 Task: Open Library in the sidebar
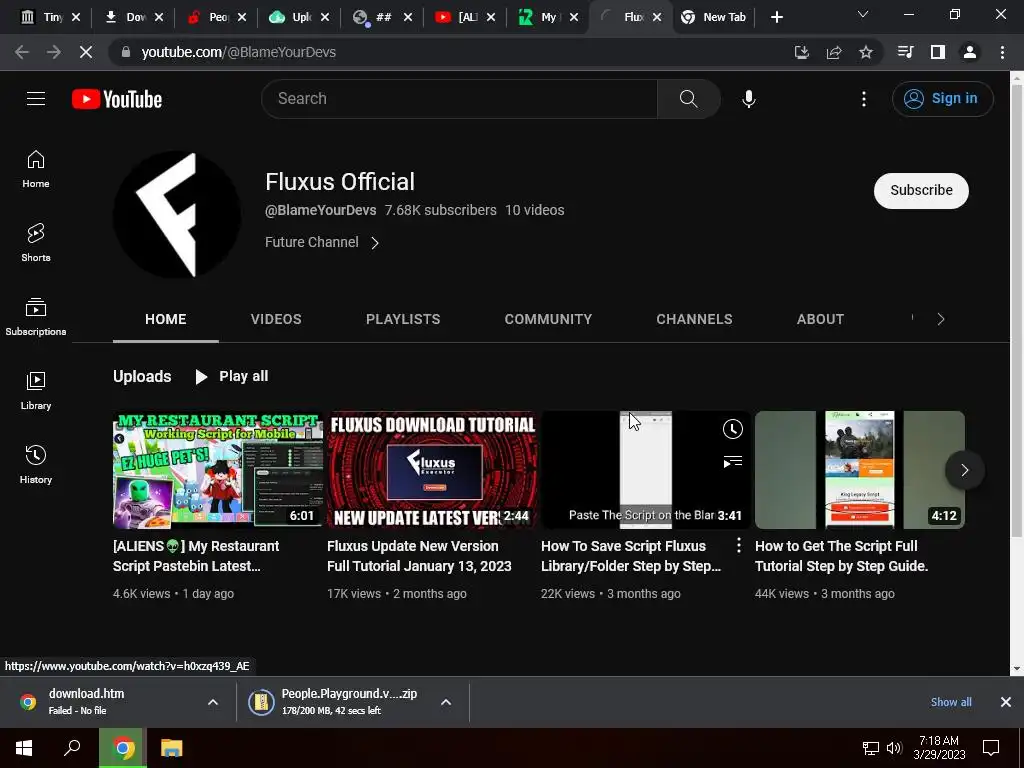(x=36, y=391)
